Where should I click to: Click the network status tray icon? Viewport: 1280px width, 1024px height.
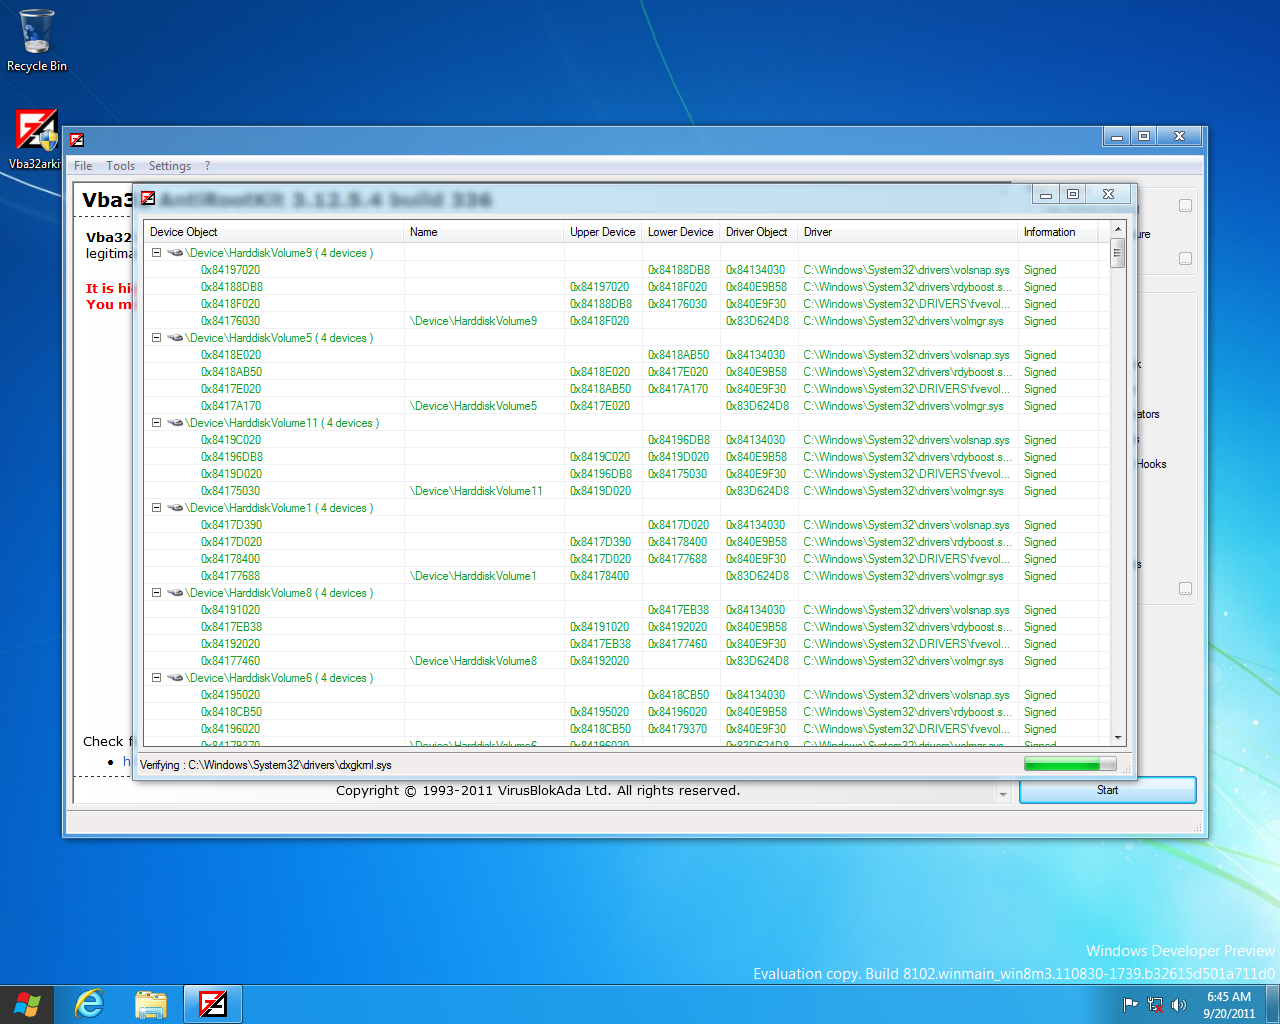click(1155, 1005)
